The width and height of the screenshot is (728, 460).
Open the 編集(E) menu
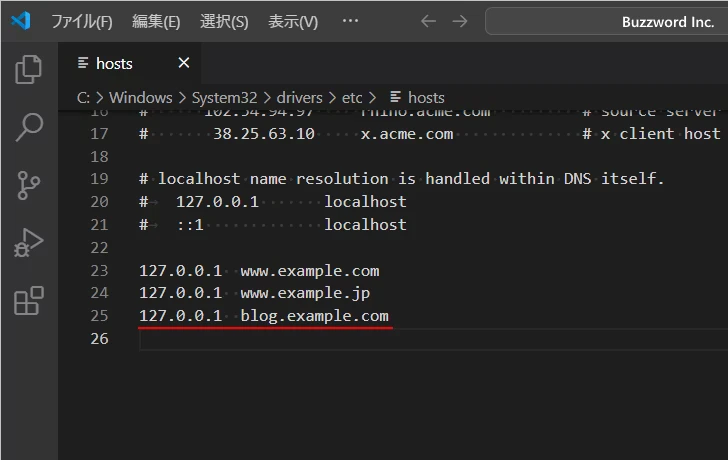point(156,21)
